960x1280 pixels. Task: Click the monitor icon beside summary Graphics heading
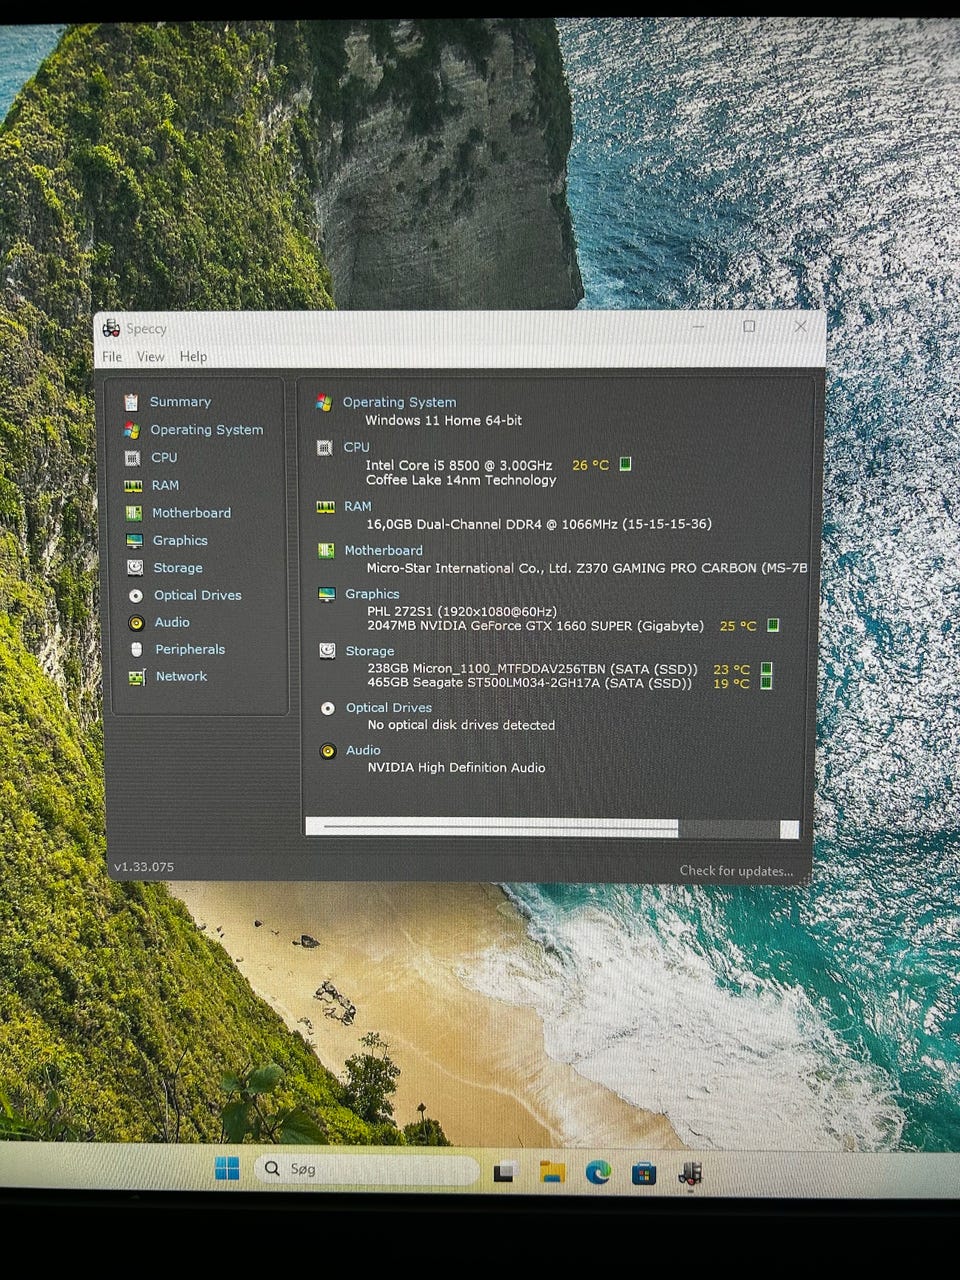tap(326, 594)
